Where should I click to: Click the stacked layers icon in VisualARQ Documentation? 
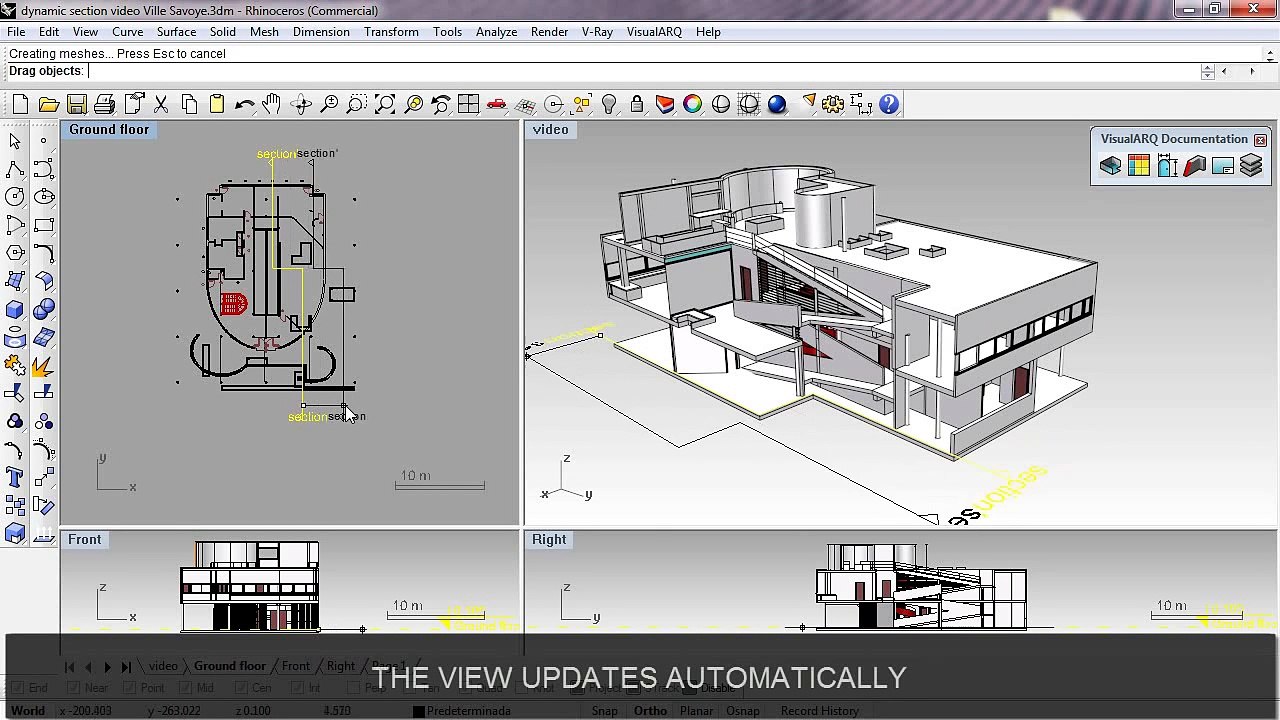(x=1251, y=167)
